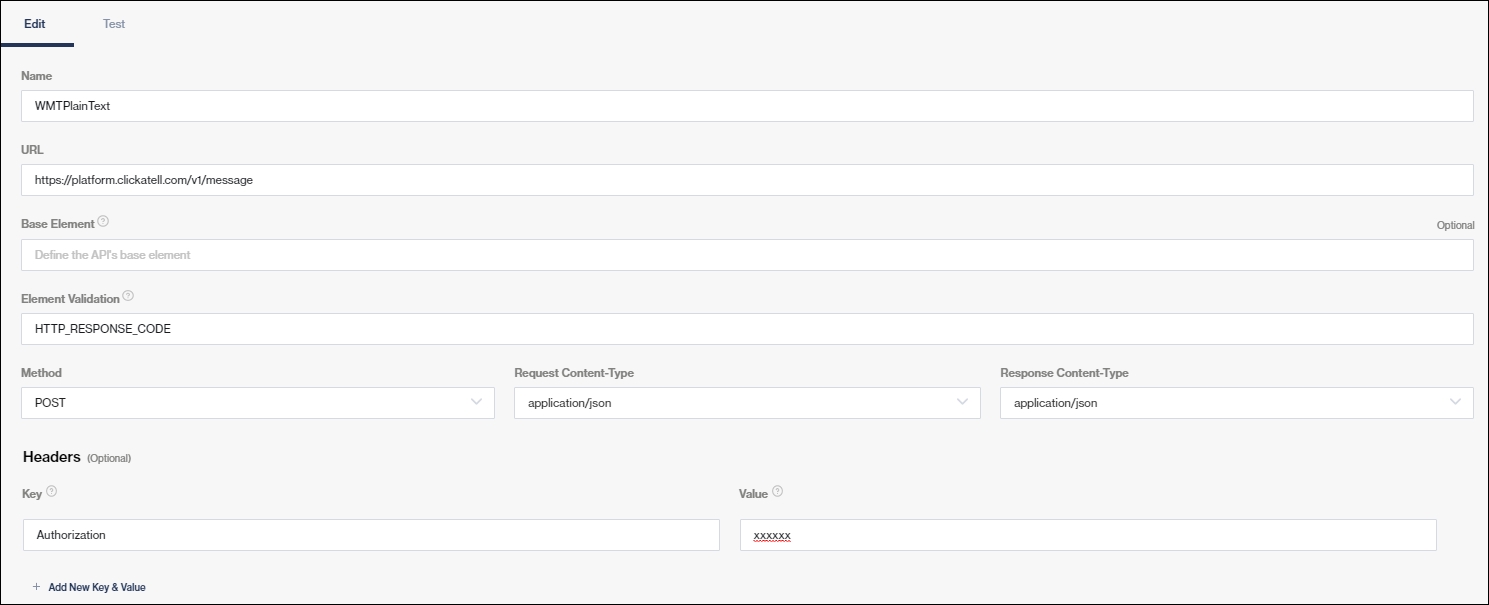The width and height of the screenshot is (1489, 605).
Task: Select the Edit tab
Action: pyautogui.click(x=35, y=24)
